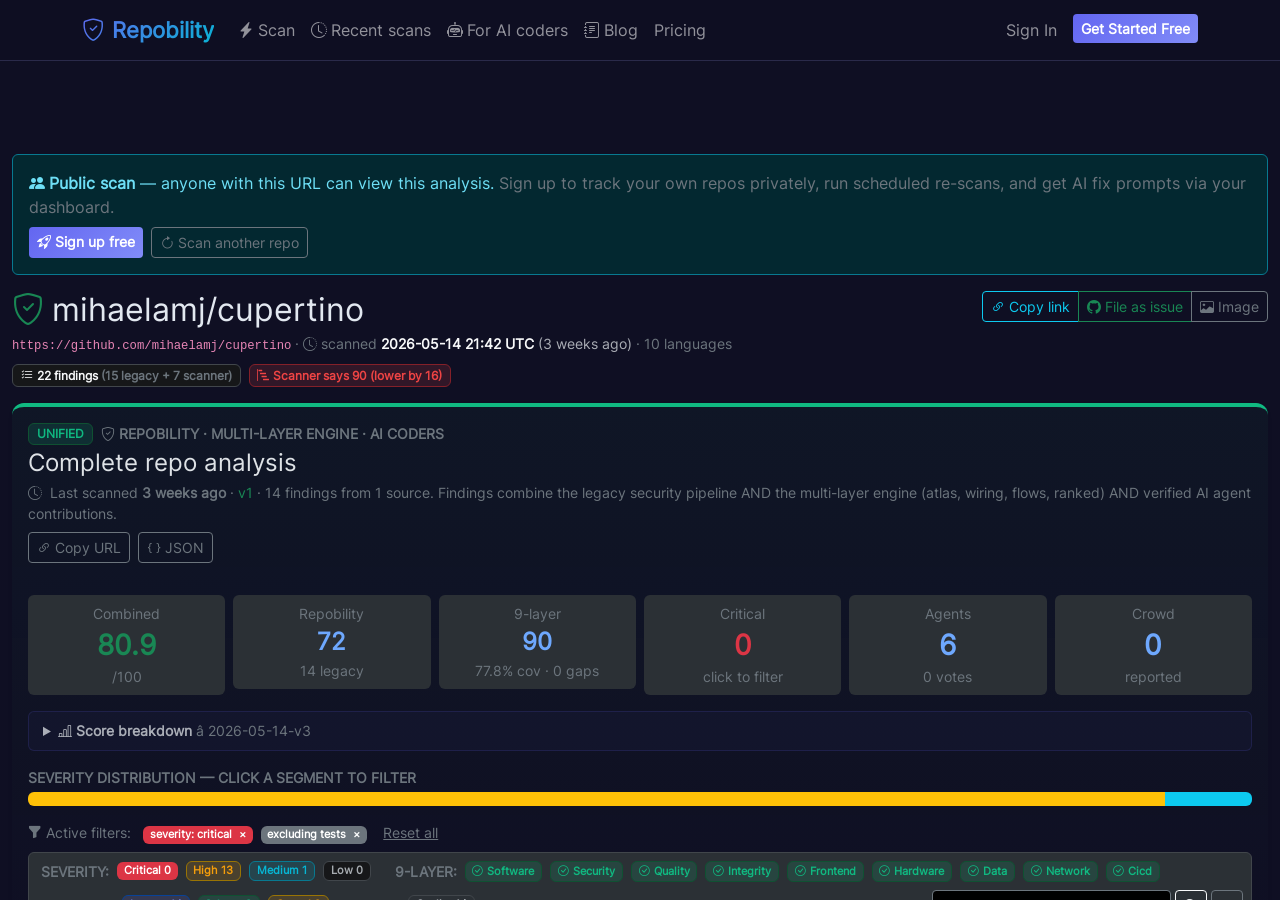1280x900 pixels.
Task: Toggle High 13 severity filter
Action: [x=213, y=870]
